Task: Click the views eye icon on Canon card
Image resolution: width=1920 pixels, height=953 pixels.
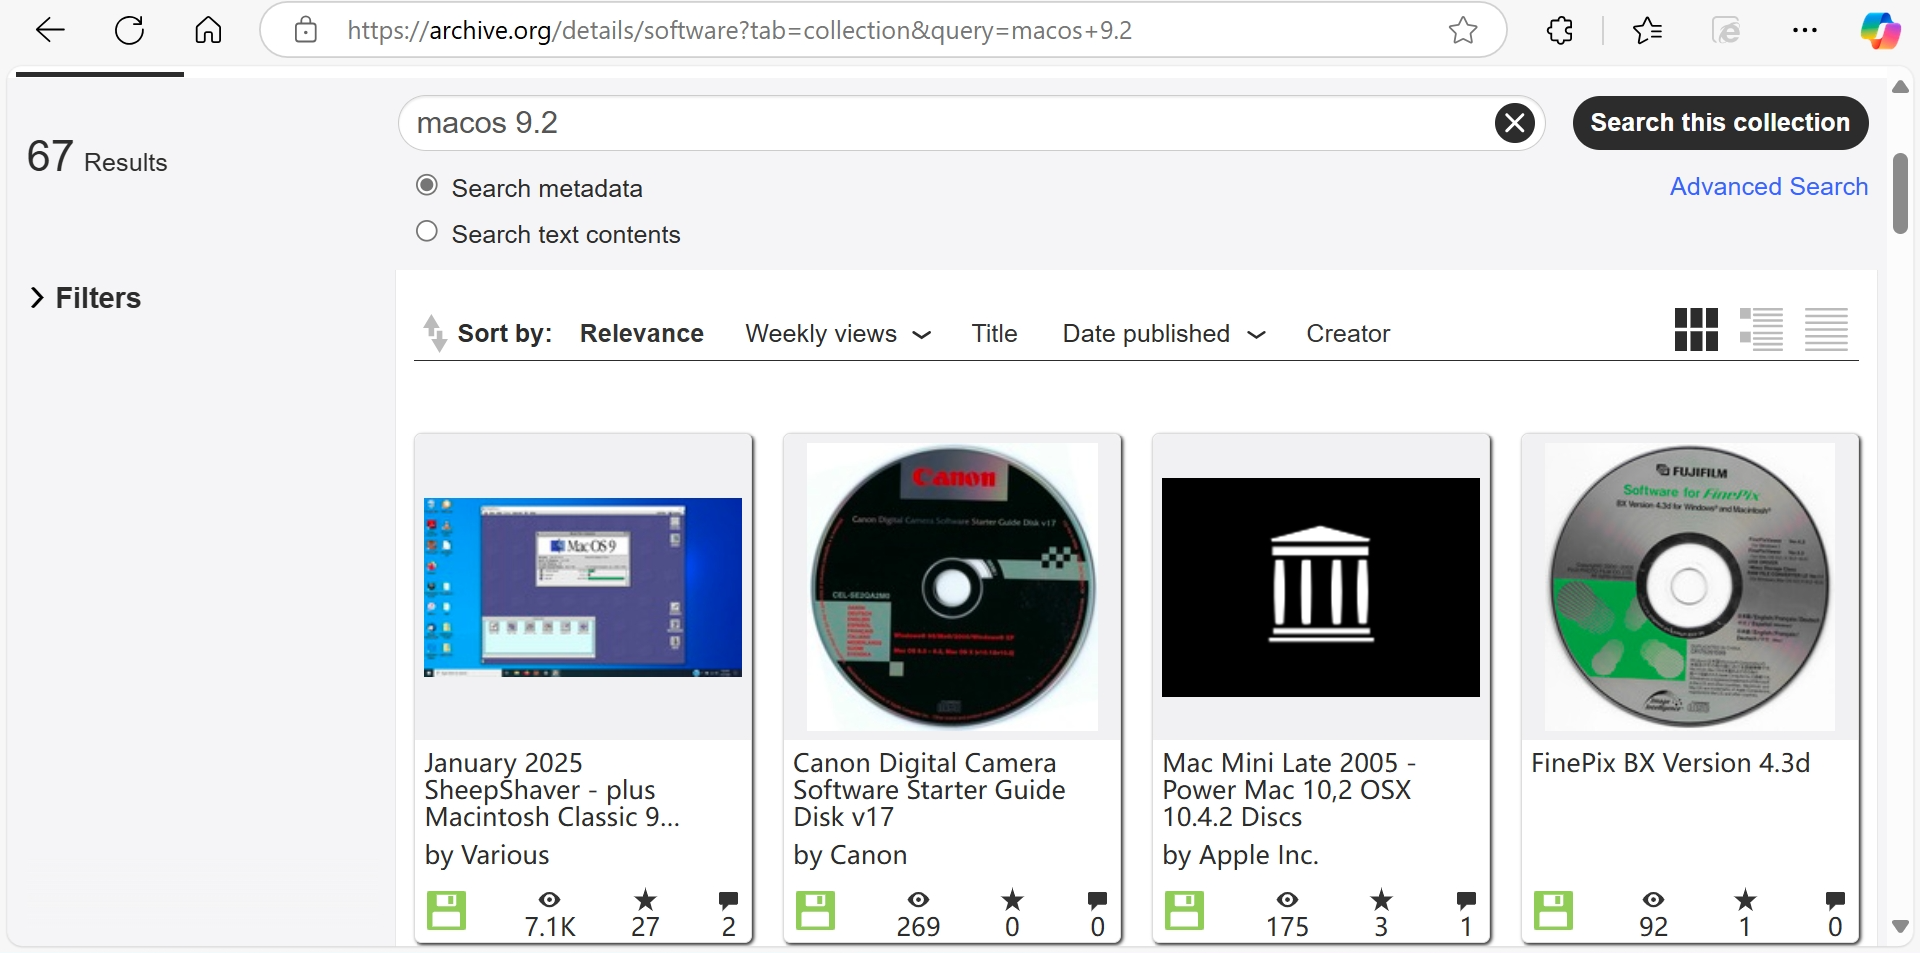Action: click(x=918, y=900)
